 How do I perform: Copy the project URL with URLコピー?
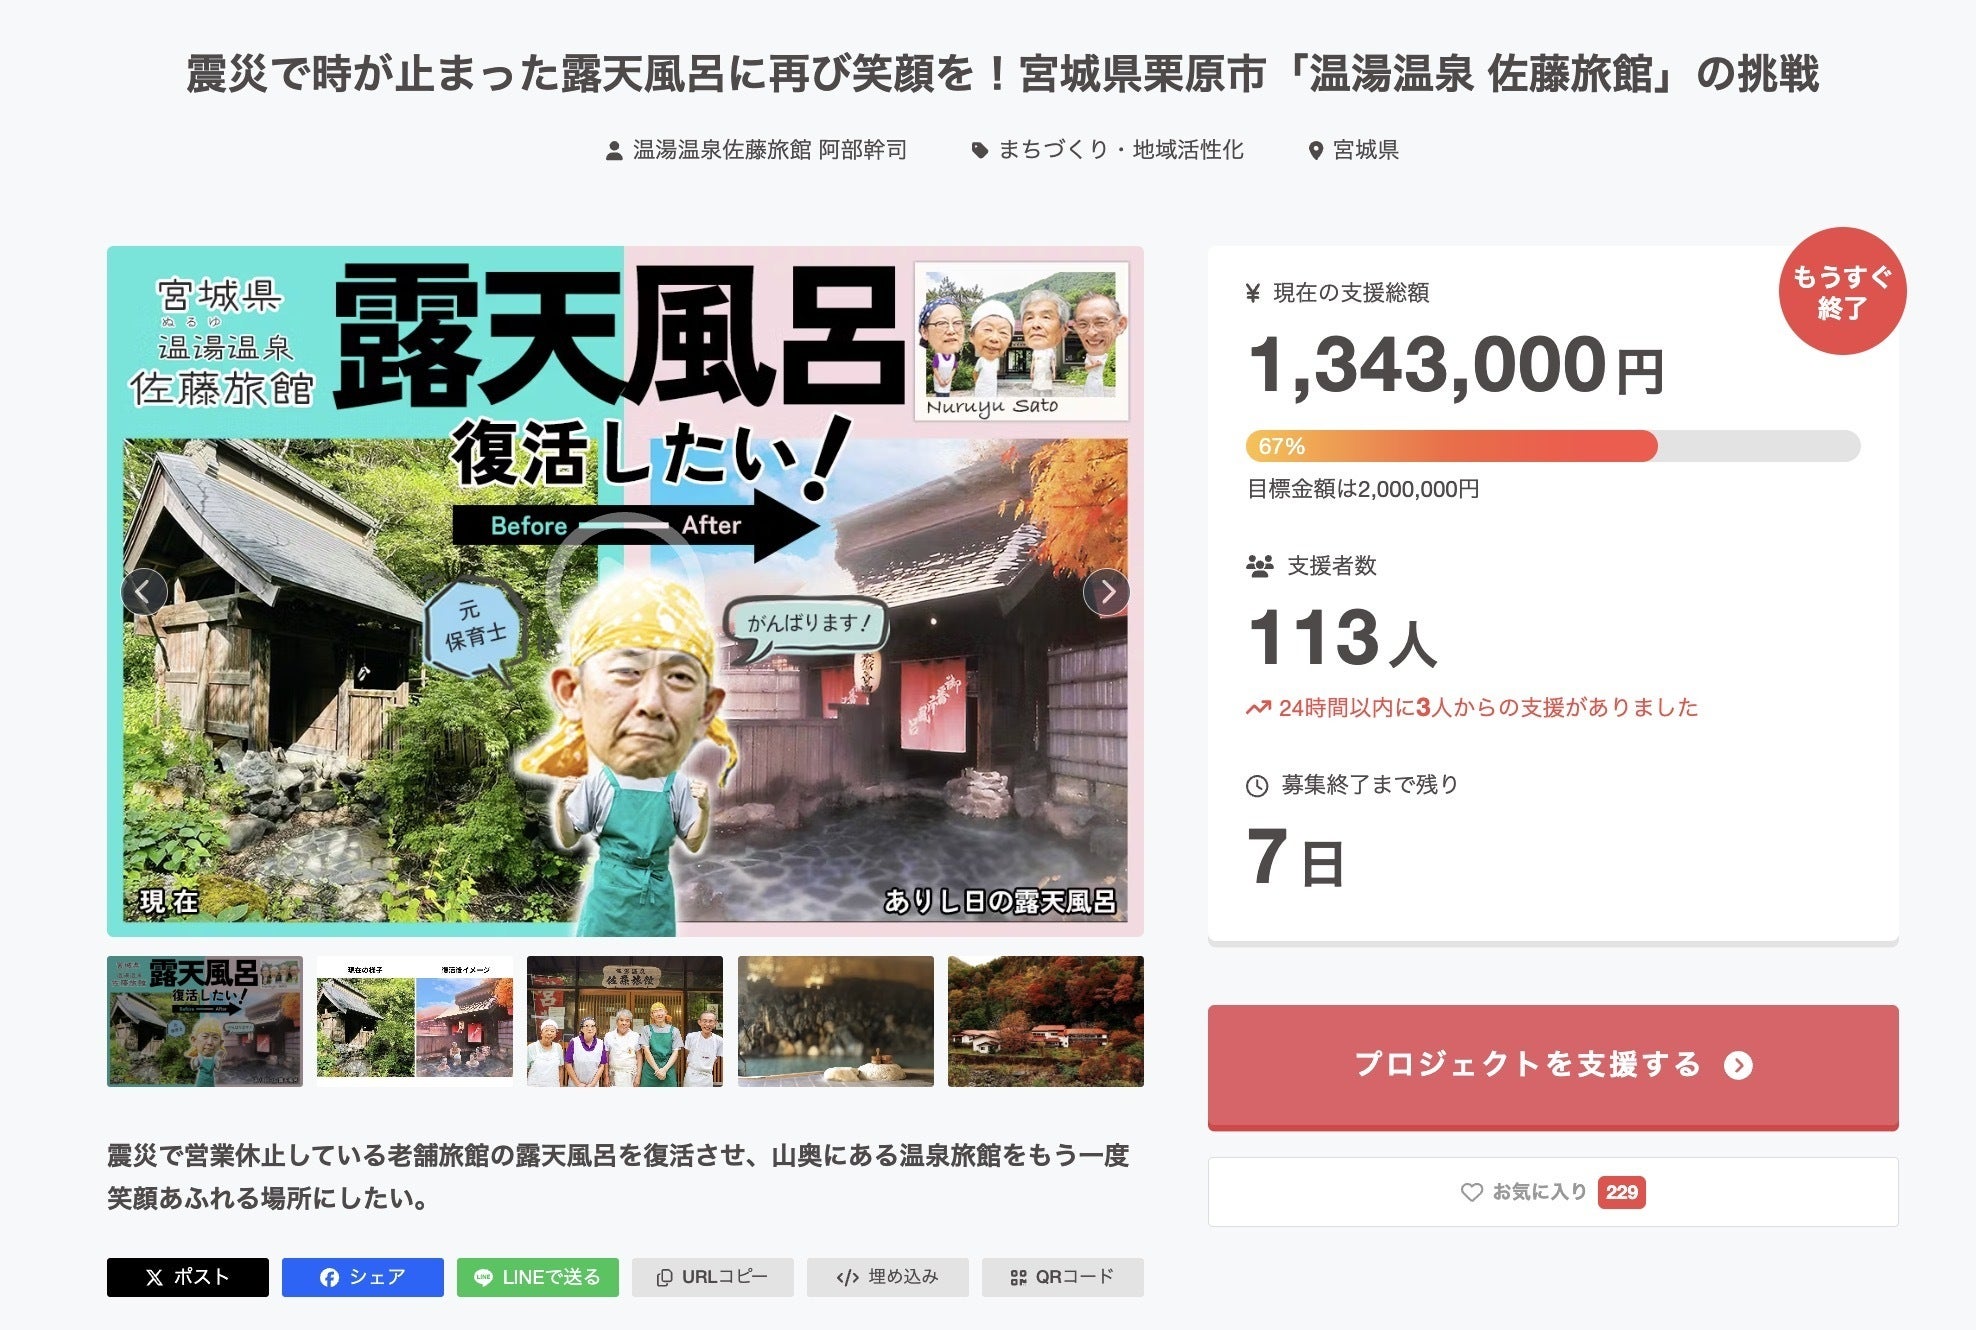(x=712, y=1278)
